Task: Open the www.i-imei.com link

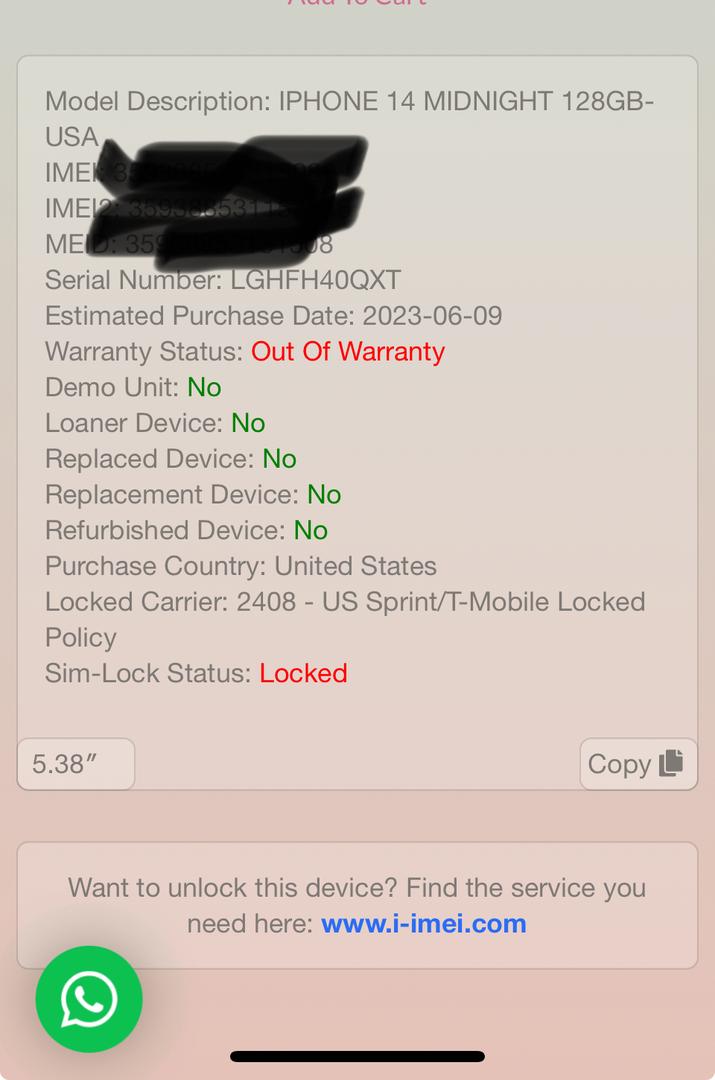Action: [424, 923]
